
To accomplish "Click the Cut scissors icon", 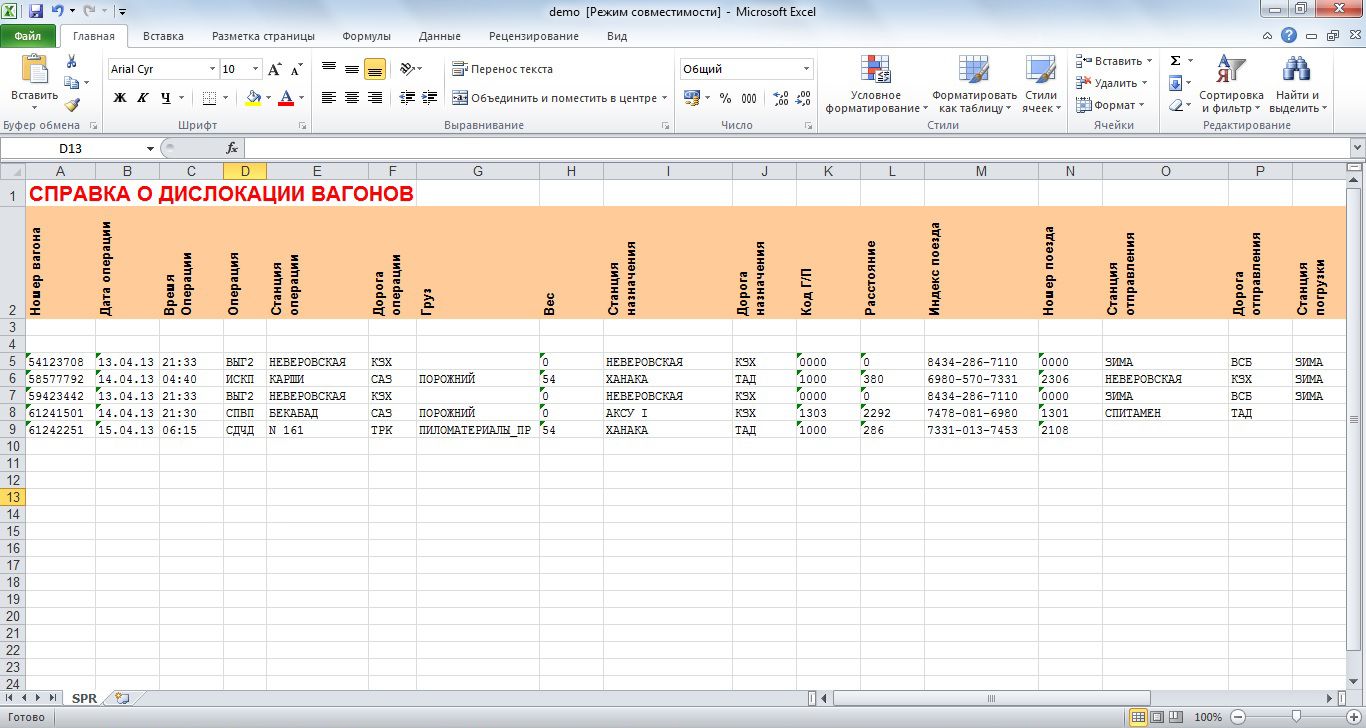I will click(x=71, y=62).
